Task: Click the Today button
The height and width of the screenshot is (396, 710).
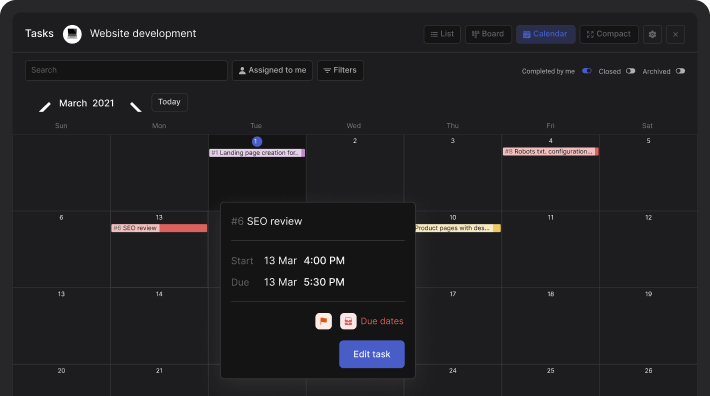Action: pyautogui.click(x=169, y=102)
